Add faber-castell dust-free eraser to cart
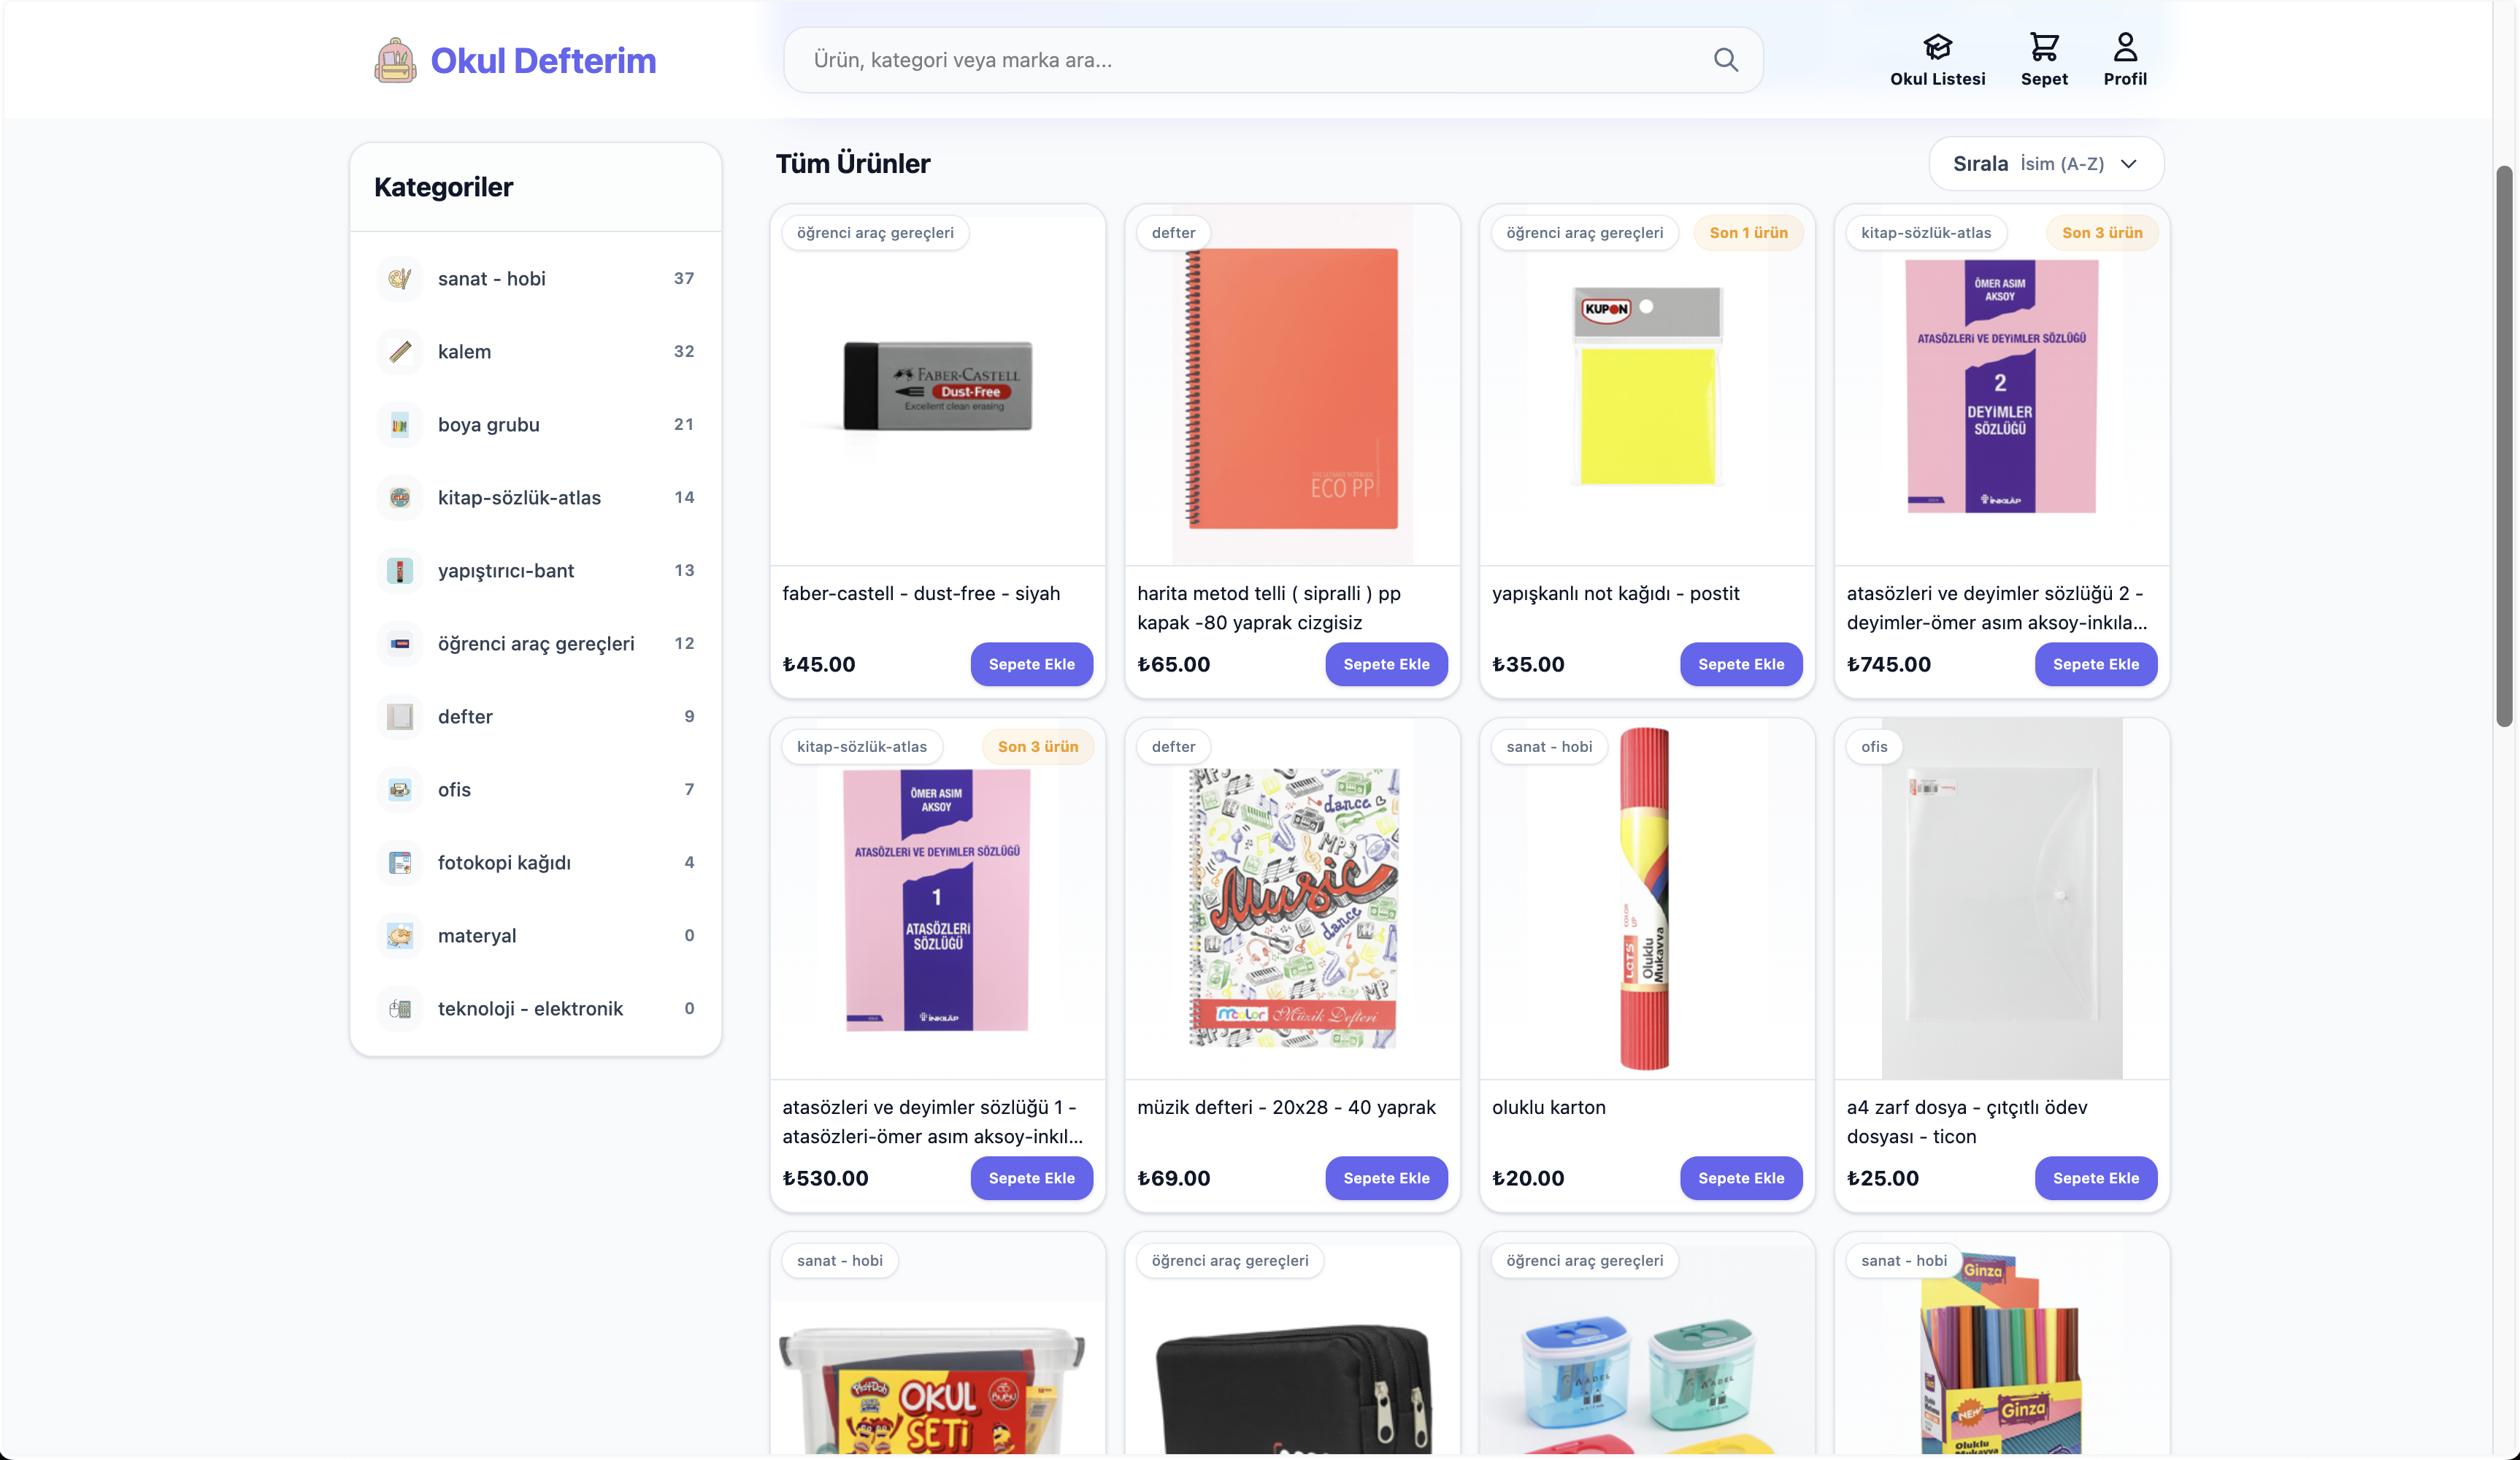This screenshot has height=1460, width=2520. (x=1031, y=664)
